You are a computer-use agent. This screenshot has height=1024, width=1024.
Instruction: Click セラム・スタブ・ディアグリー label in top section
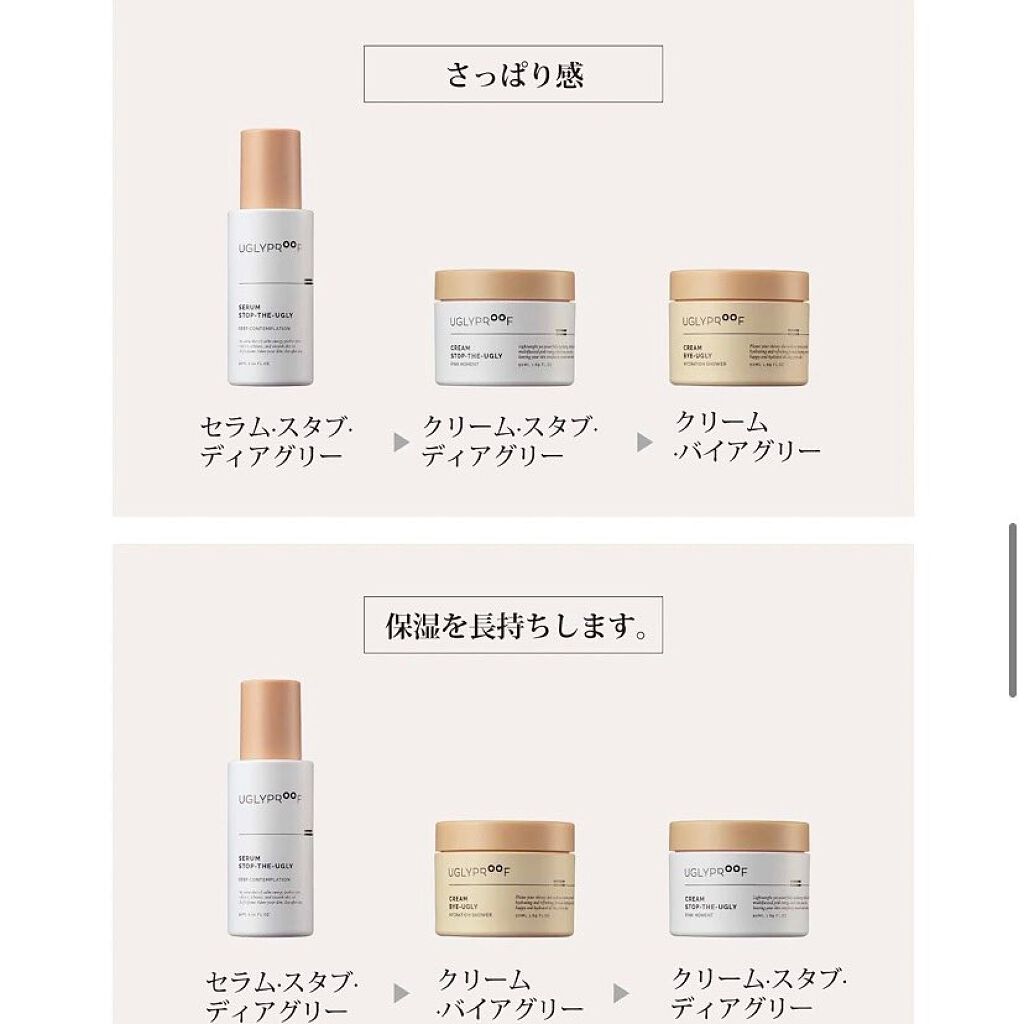[276, 441]
